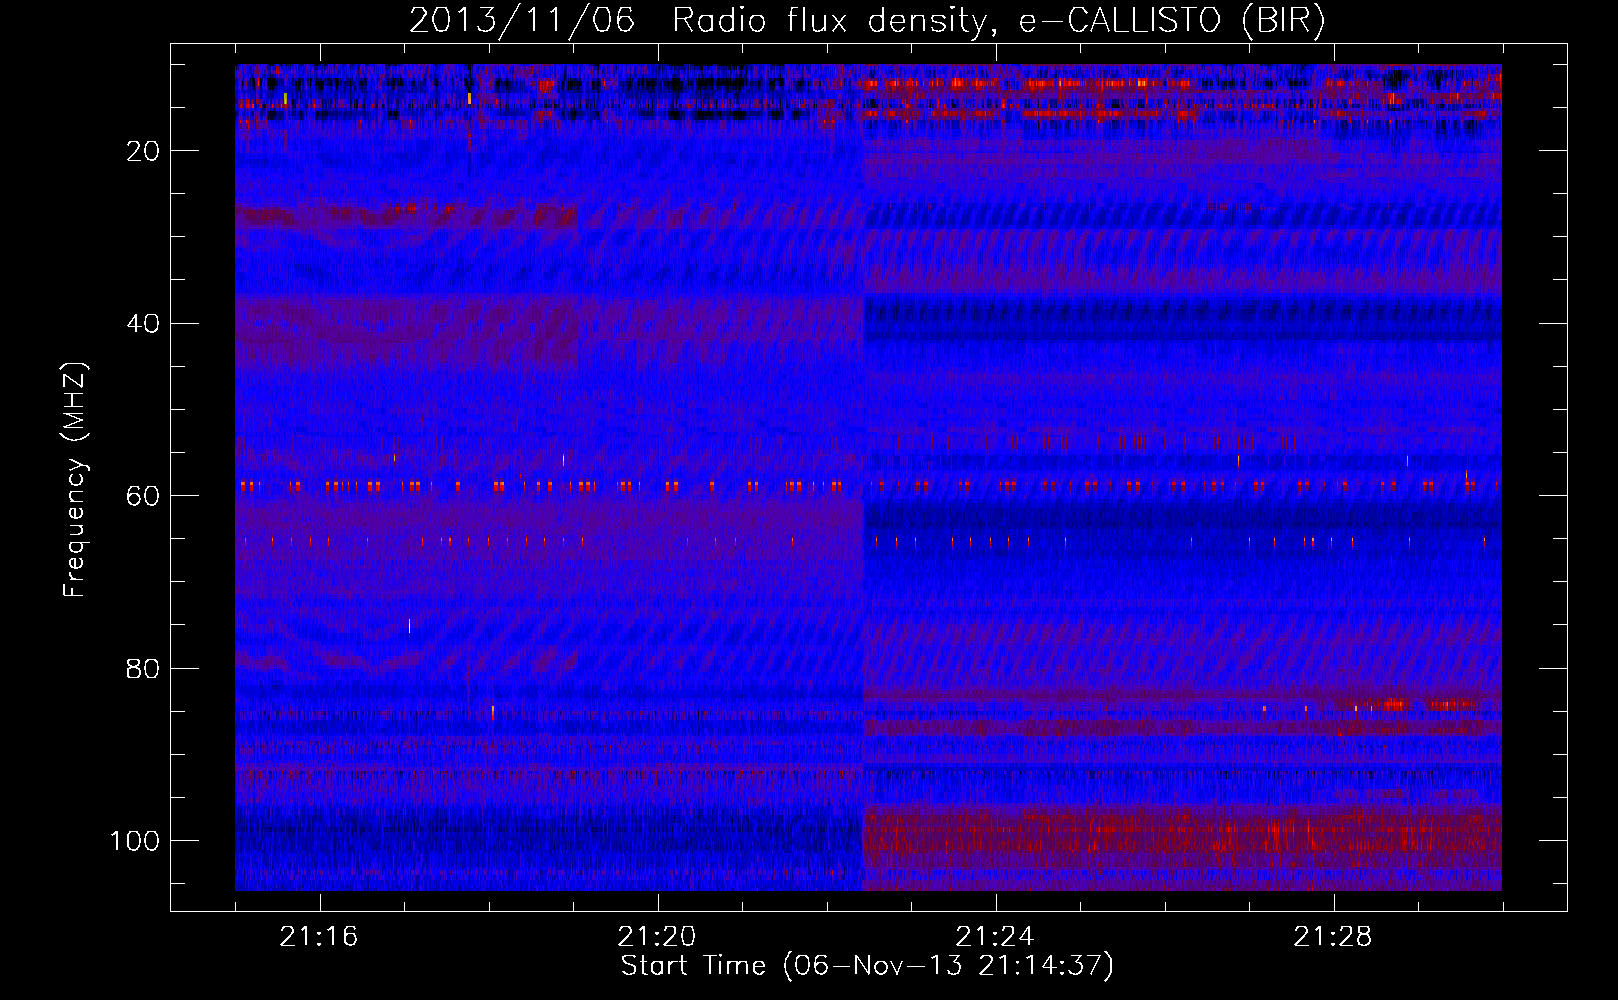Click the '40' frequency tick label
The image size is (1618, 1000).
pyautogui.click(x=143, y=324)
